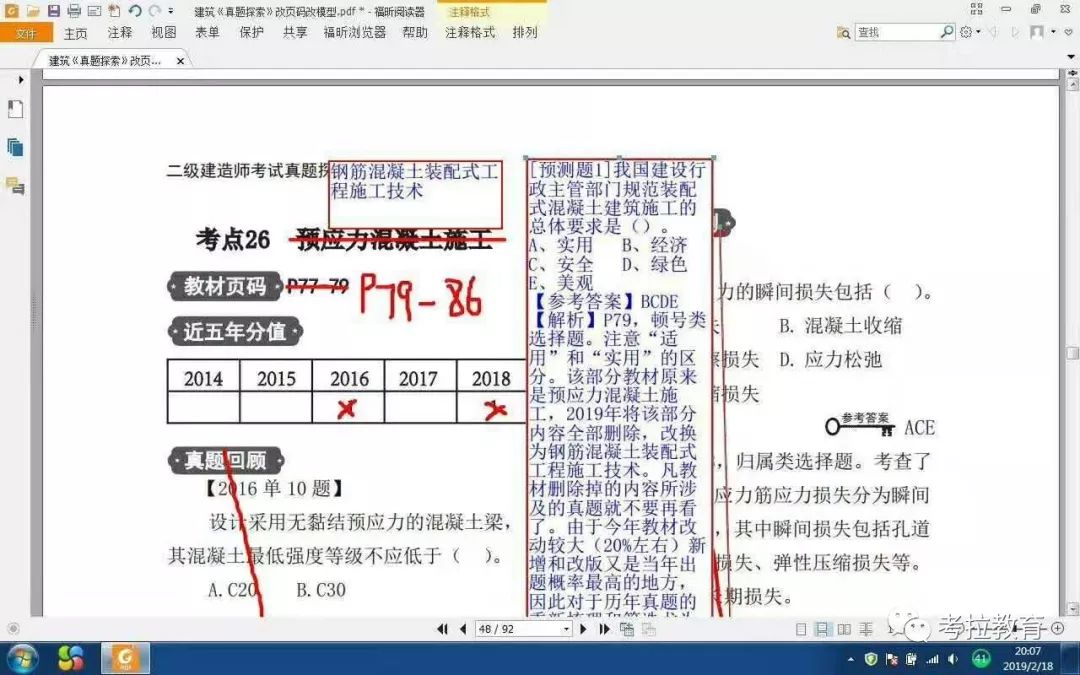Mute audio via the tray speaker icon

point(952,661)
